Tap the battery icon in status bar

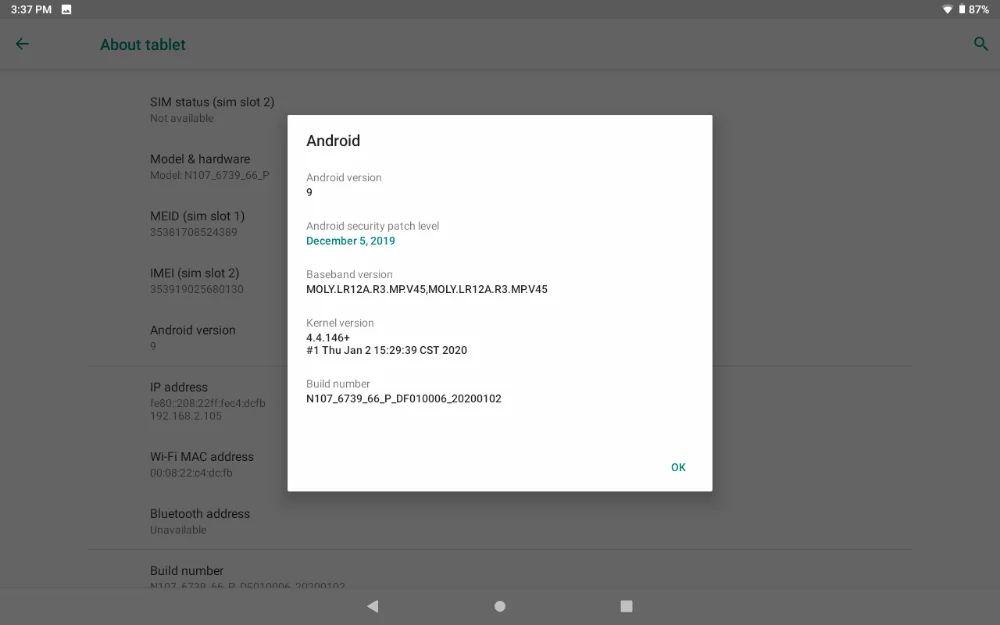962,10
